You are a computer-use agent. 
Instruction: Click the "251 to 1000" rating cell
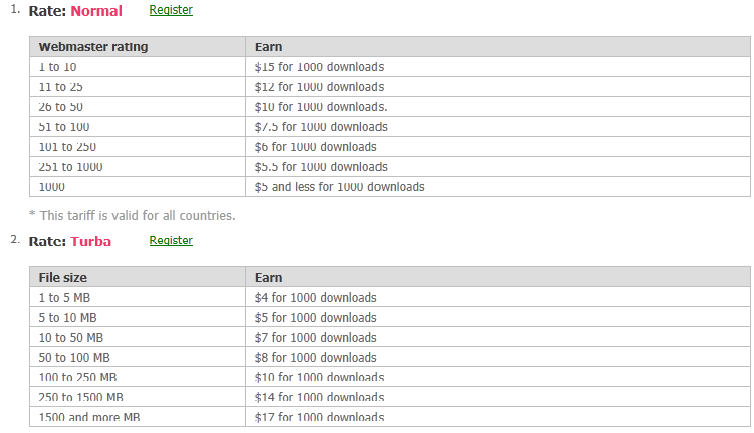pos(70,167)
